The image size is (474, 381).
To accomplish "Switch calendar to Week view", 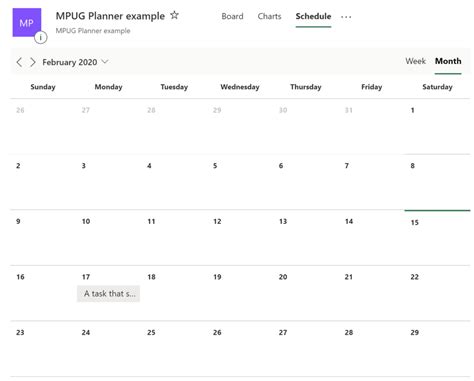I will pos(416,61).
